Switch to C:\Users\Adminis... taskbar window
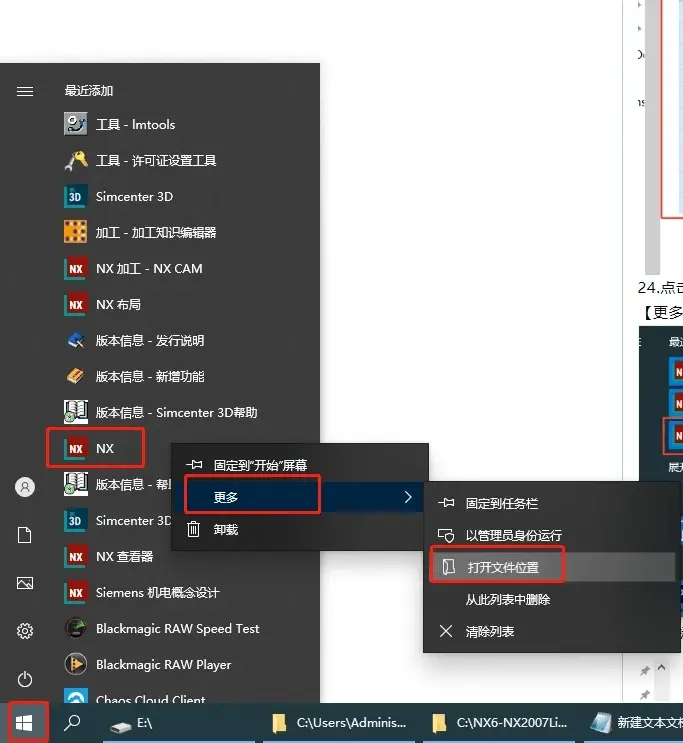This screenshot has width=683, height=743. point(339,723)
